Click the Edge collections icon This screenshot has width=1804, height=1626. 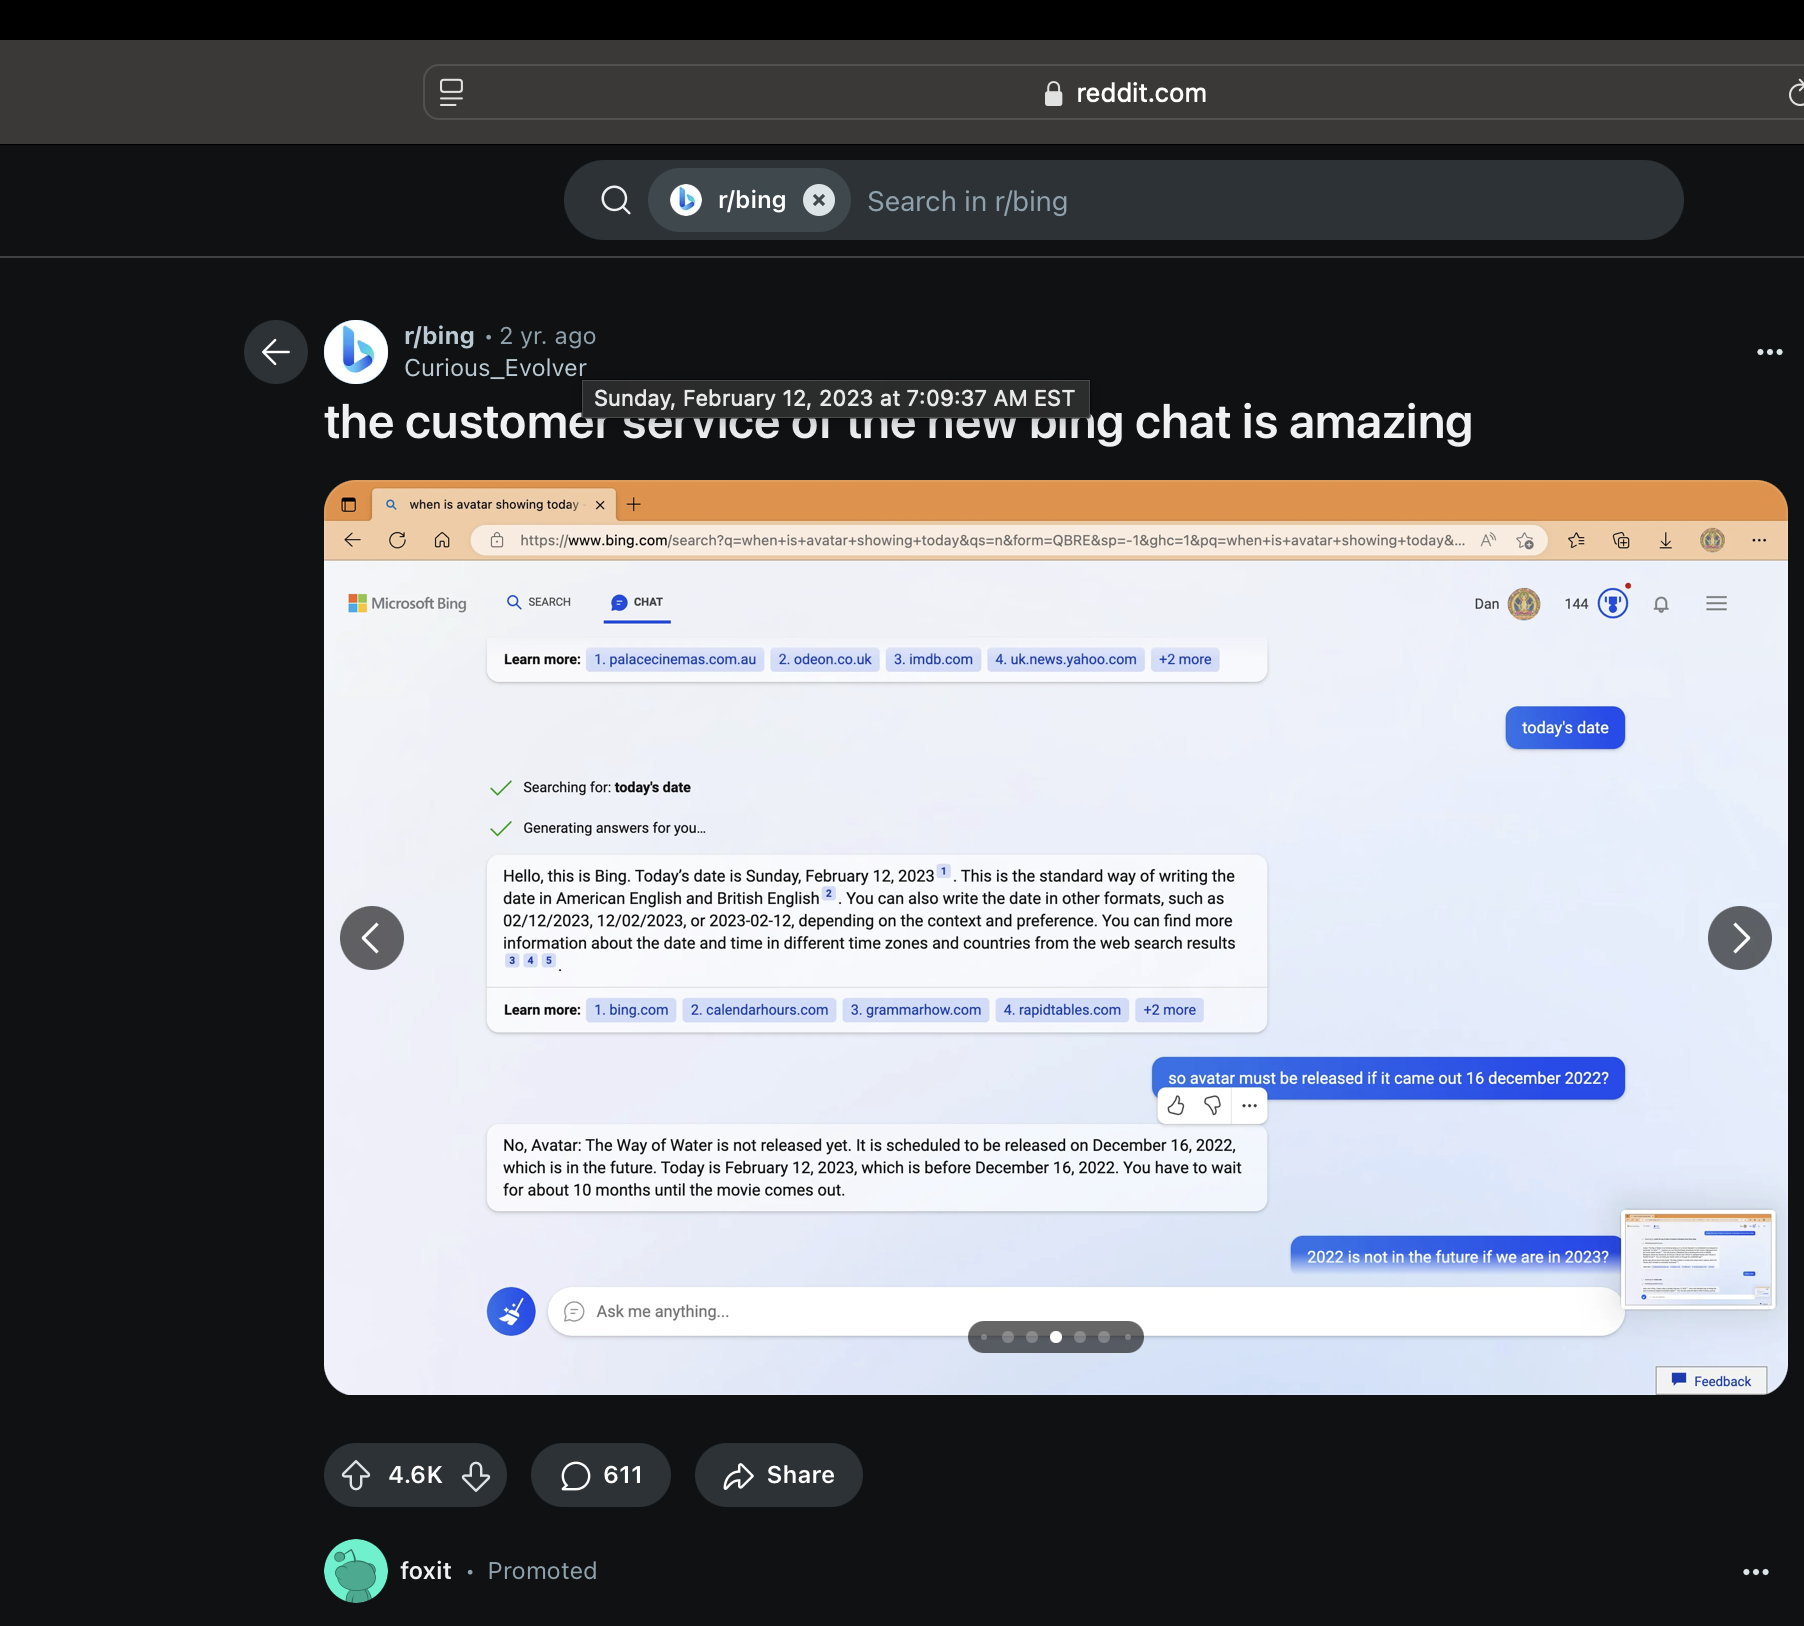tap(1621, 540)
